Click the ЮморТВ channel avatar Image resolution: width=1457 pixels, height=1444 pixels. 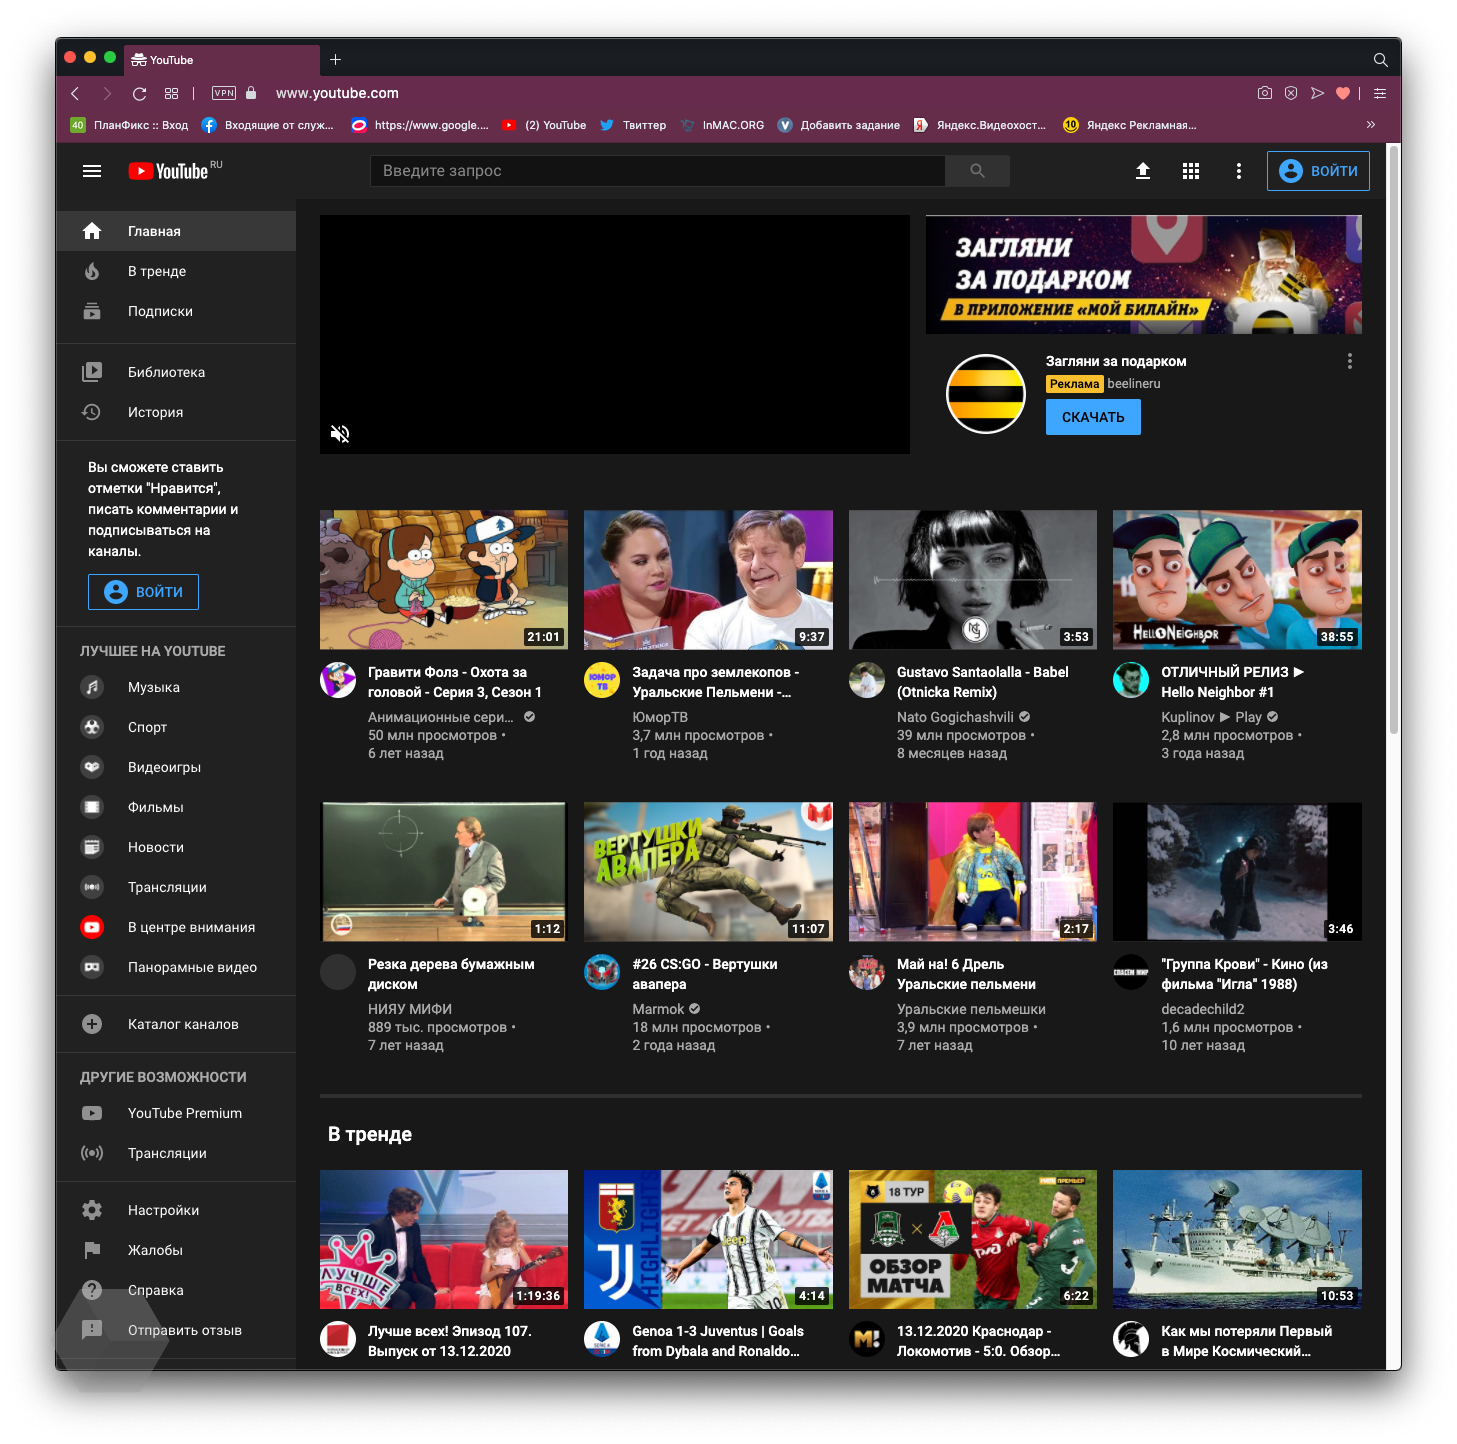[x=602, y=681]
